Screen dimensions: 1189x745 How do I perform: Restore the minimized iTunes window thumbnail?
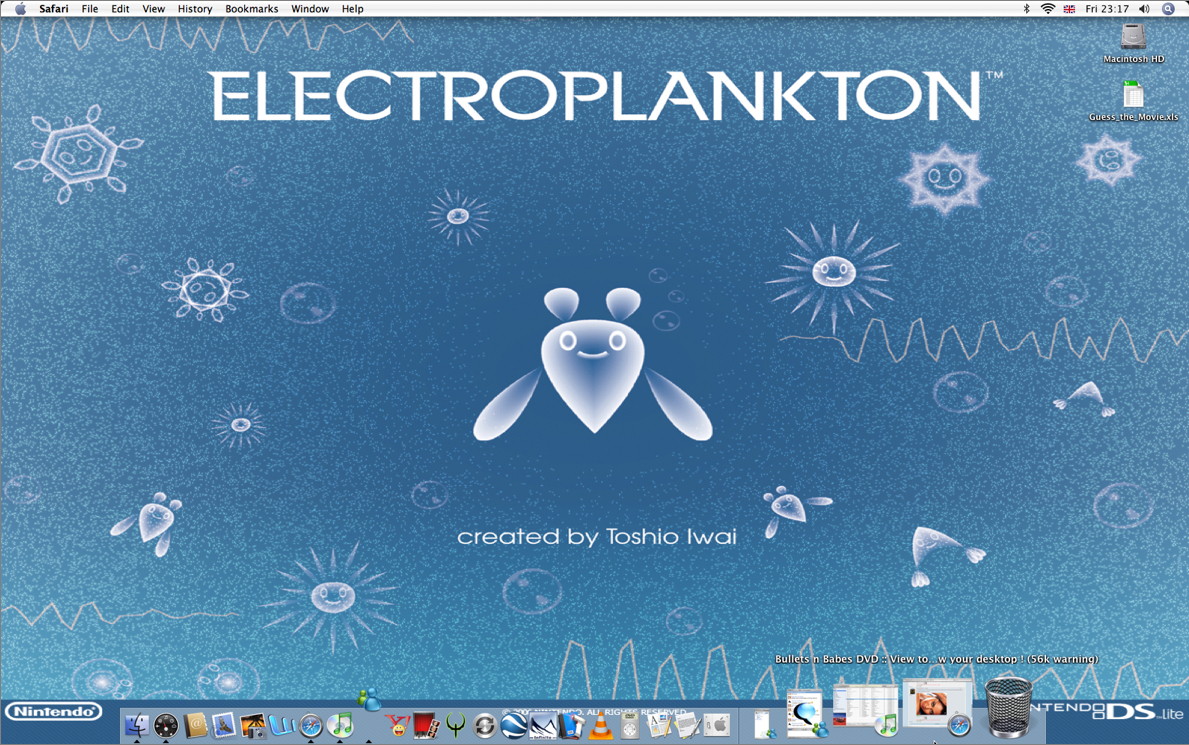click(865, 709)
